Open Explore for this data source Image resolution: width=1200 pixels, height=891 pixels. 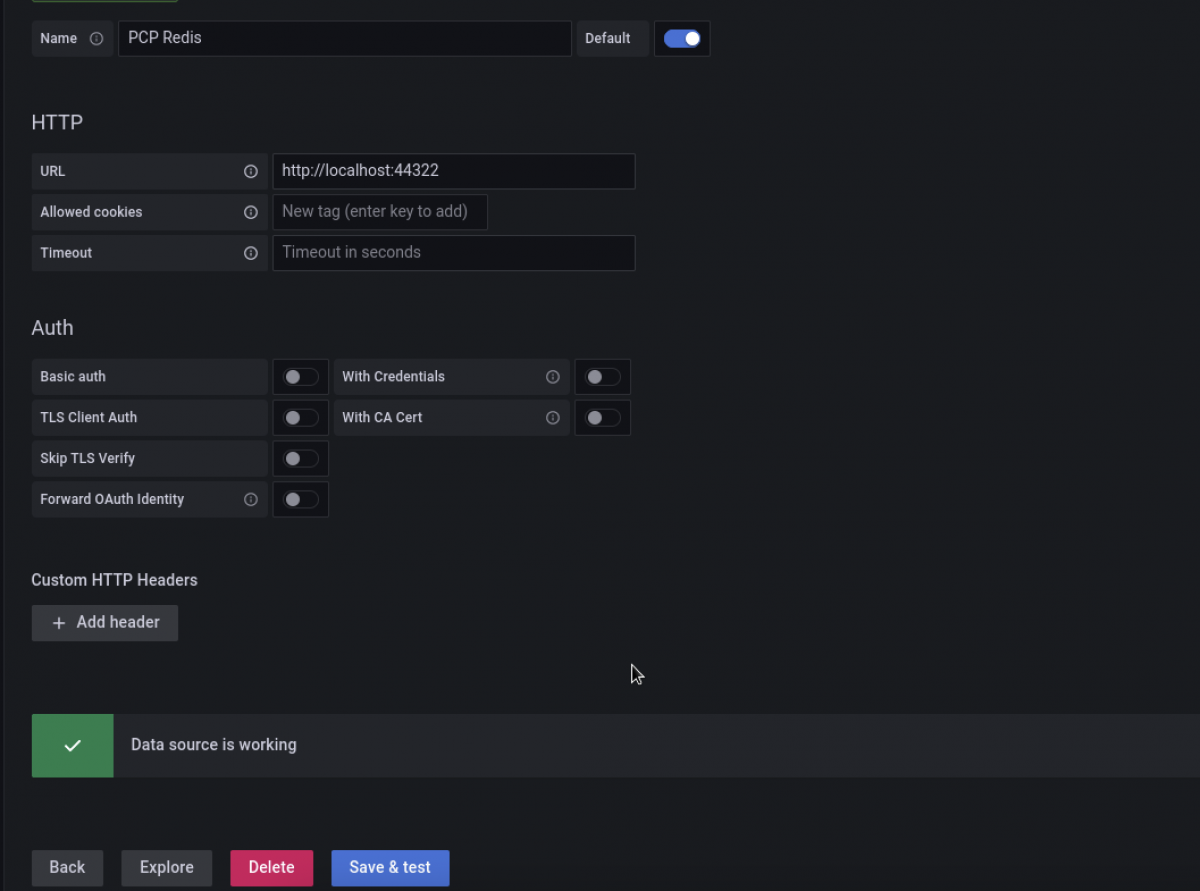pyautogui.click(x=166, y=867)
